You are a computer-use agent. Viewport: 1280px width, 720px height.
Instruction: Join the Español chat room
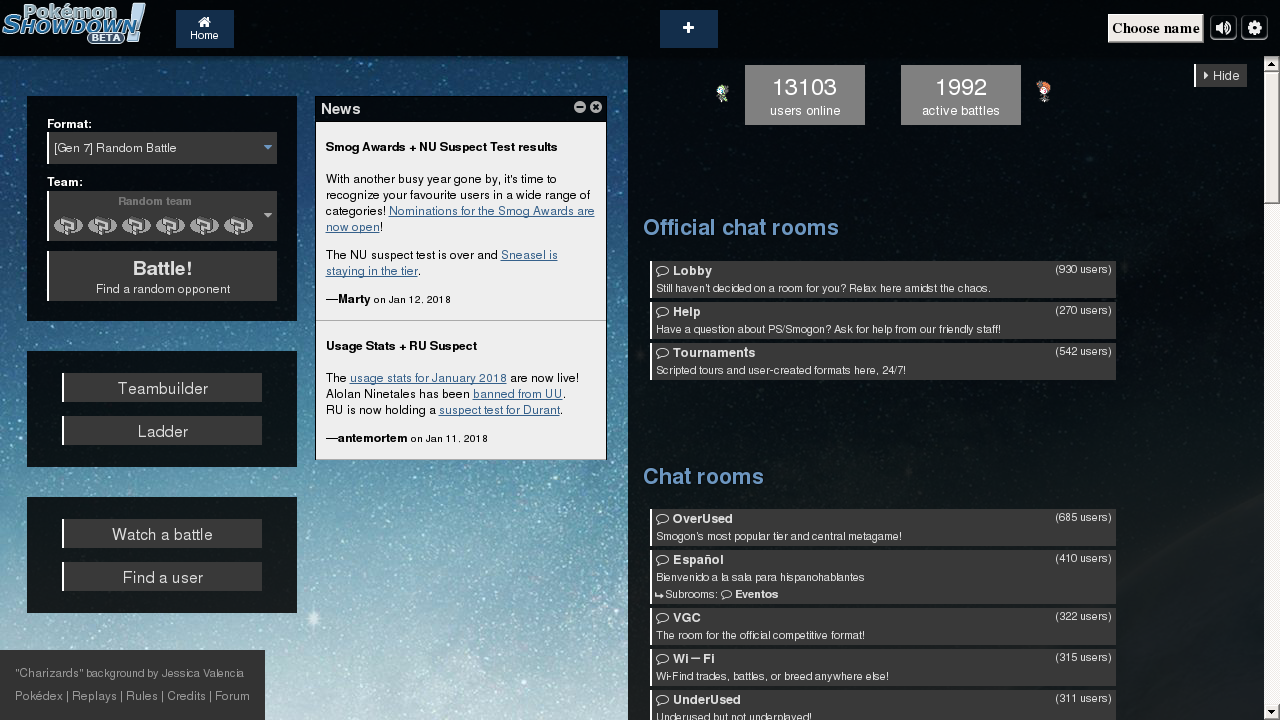coord(883,576)
